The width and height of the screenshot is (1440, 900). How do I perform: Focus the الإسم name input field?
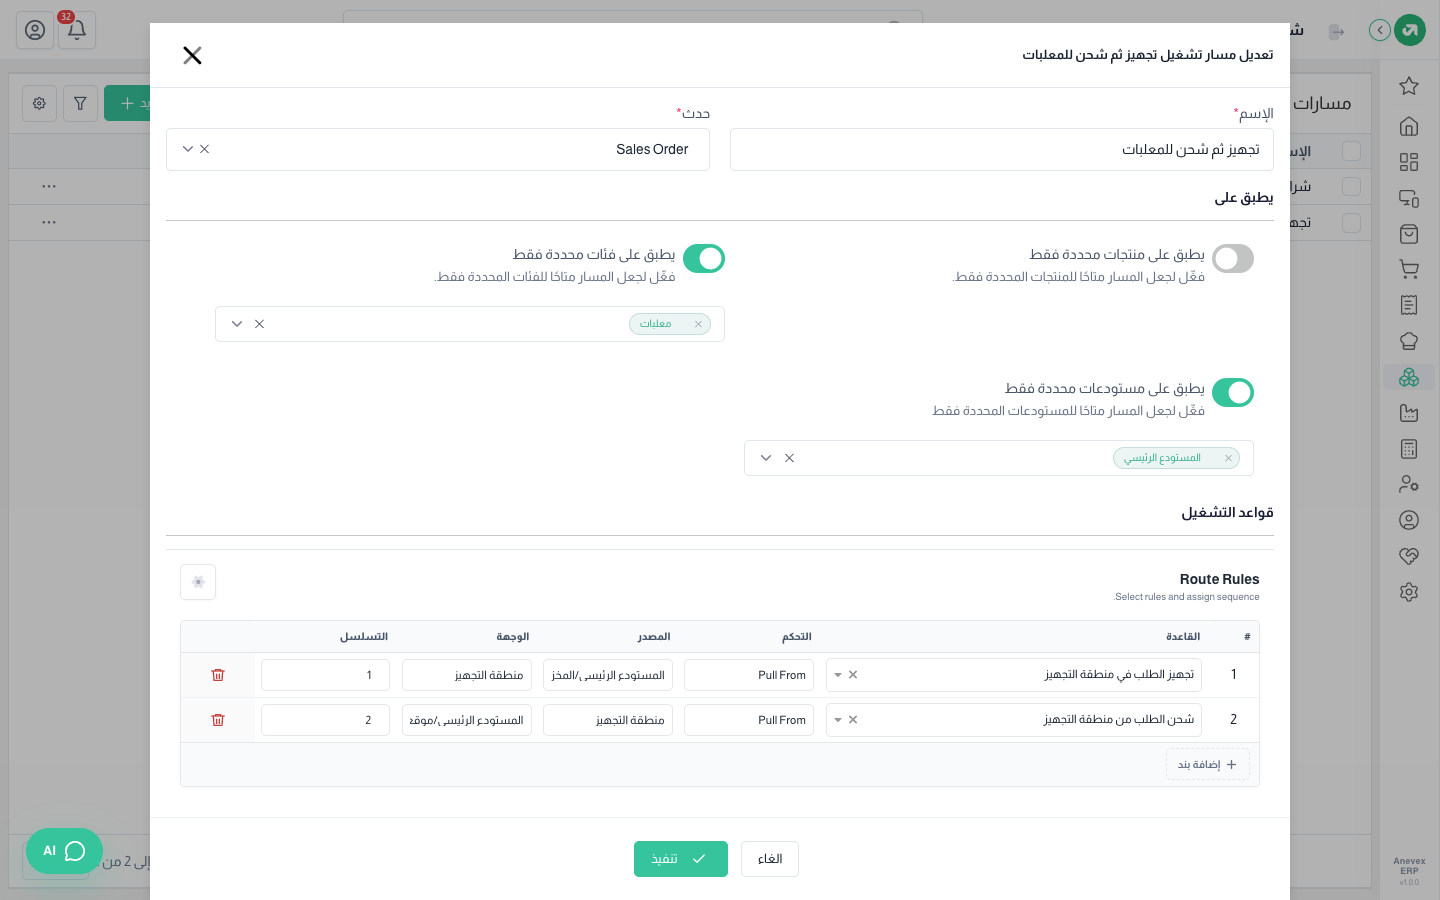click(1002, 149)
